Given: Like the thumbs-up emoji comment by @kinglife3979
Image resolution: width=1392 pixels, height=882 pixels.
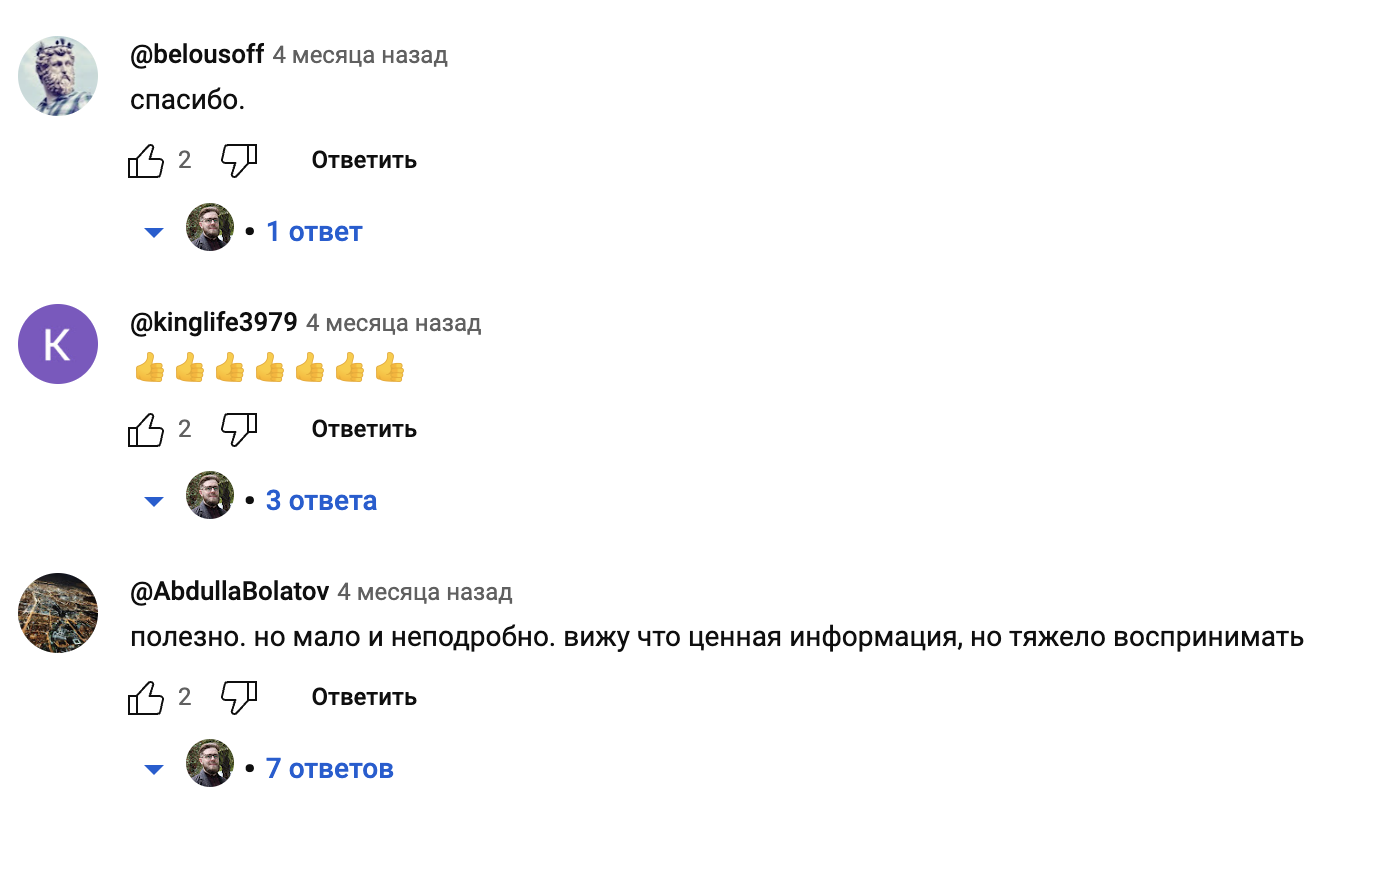Looking at the screenshot, I should click(x=146, y=429).
